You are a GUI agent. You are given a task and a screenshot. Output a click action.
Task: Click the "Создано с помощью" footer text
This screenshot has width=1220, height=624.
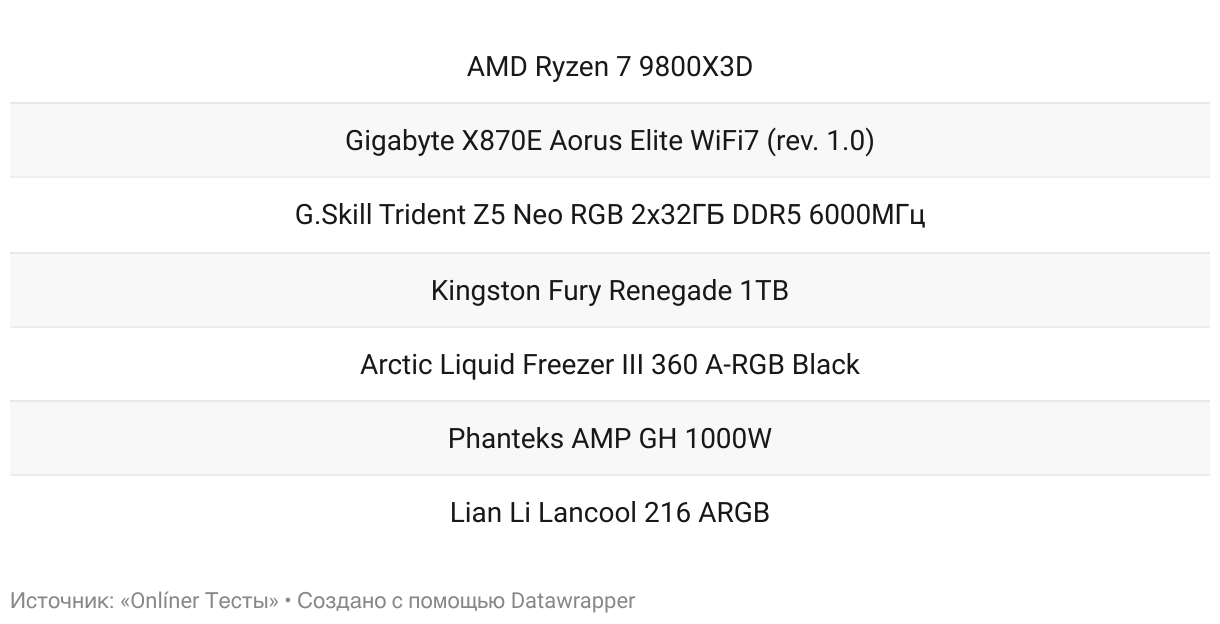(401, 601)
